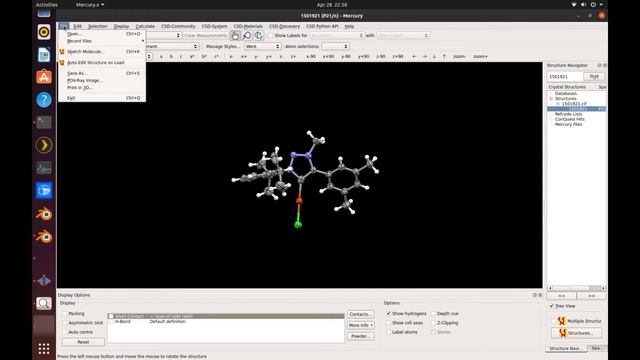Choose Exit from the File menu
640x360 pixels.
click(102, 98)
